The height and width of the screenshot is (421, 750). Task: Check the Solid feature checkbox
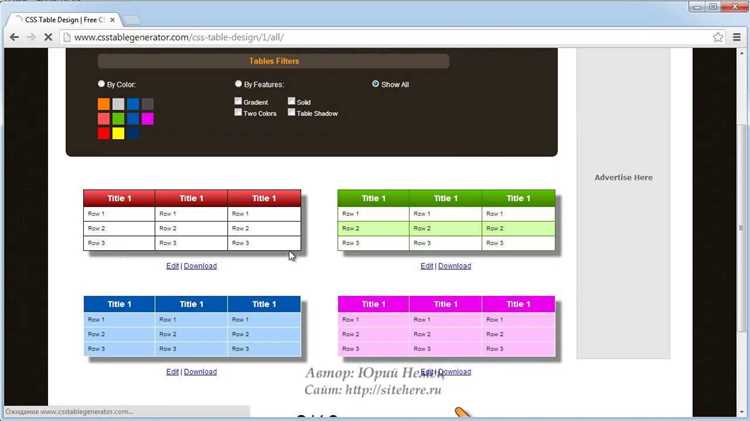(291, 101)
